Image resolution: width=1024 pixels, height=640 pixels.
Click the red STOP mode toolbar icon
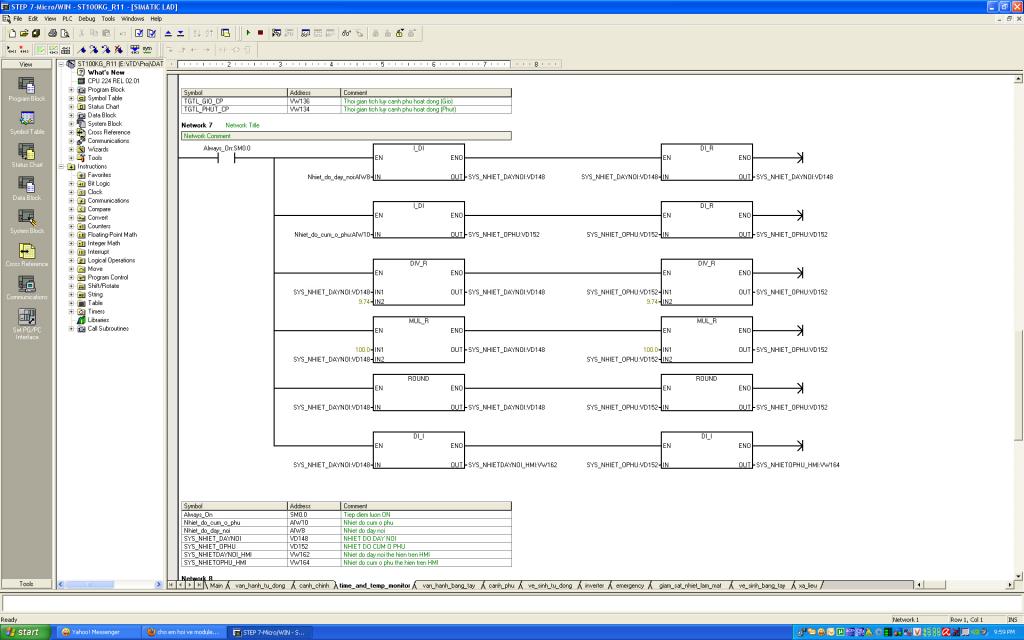[261, 33]
